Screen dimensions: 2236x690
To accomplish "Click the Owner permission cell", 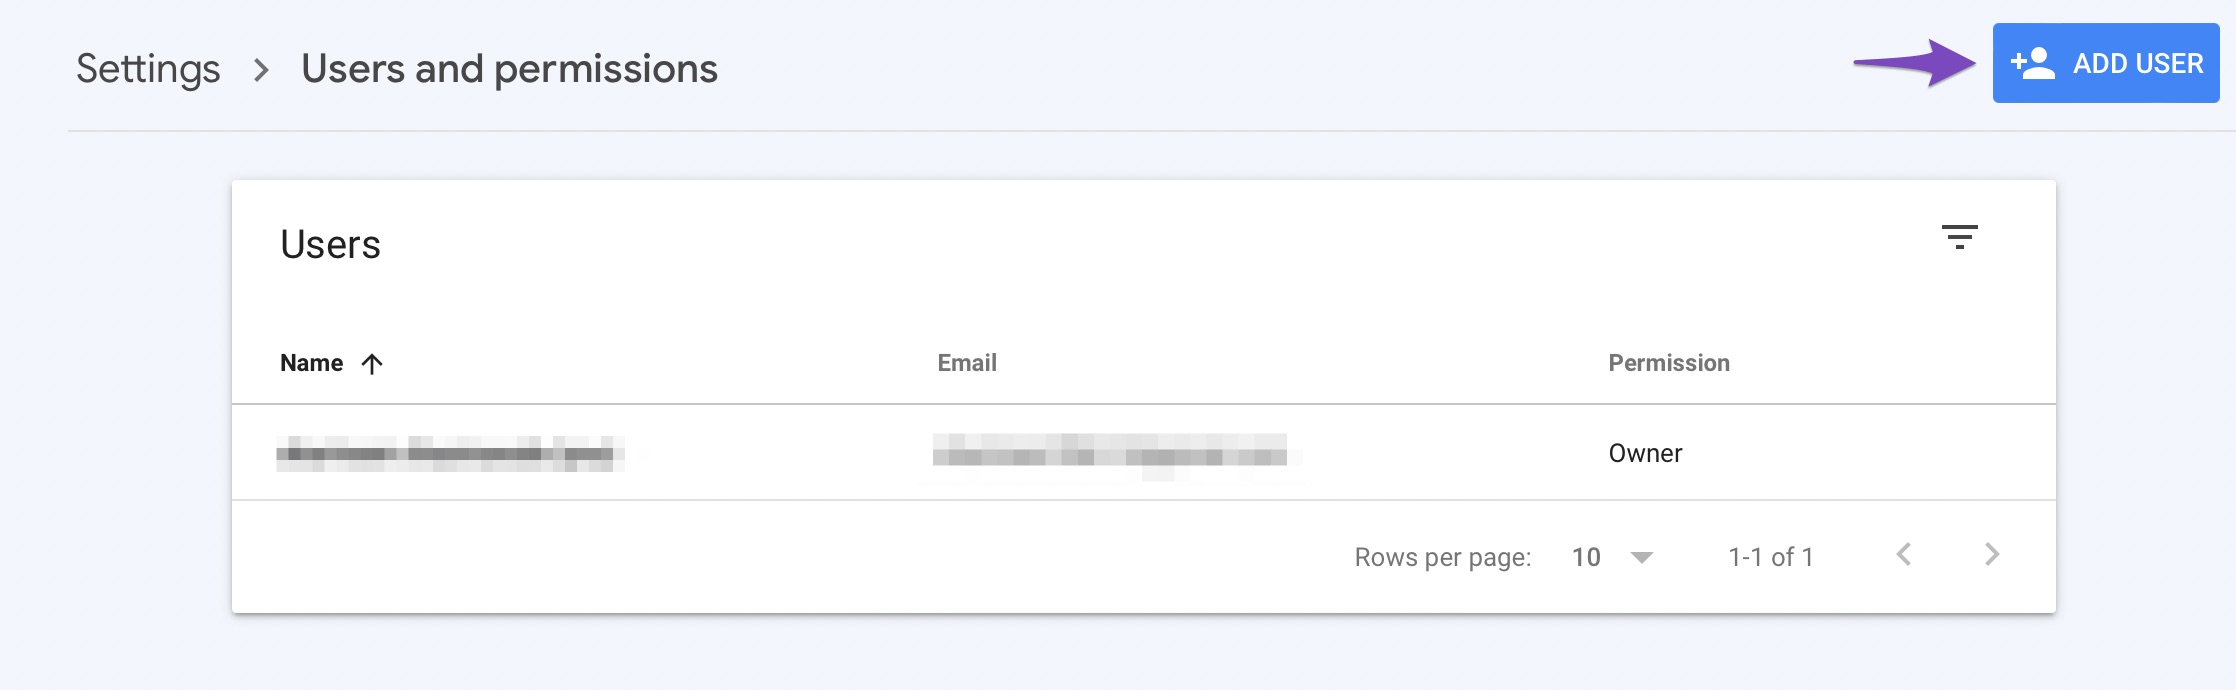I will tap(1645, 453).
